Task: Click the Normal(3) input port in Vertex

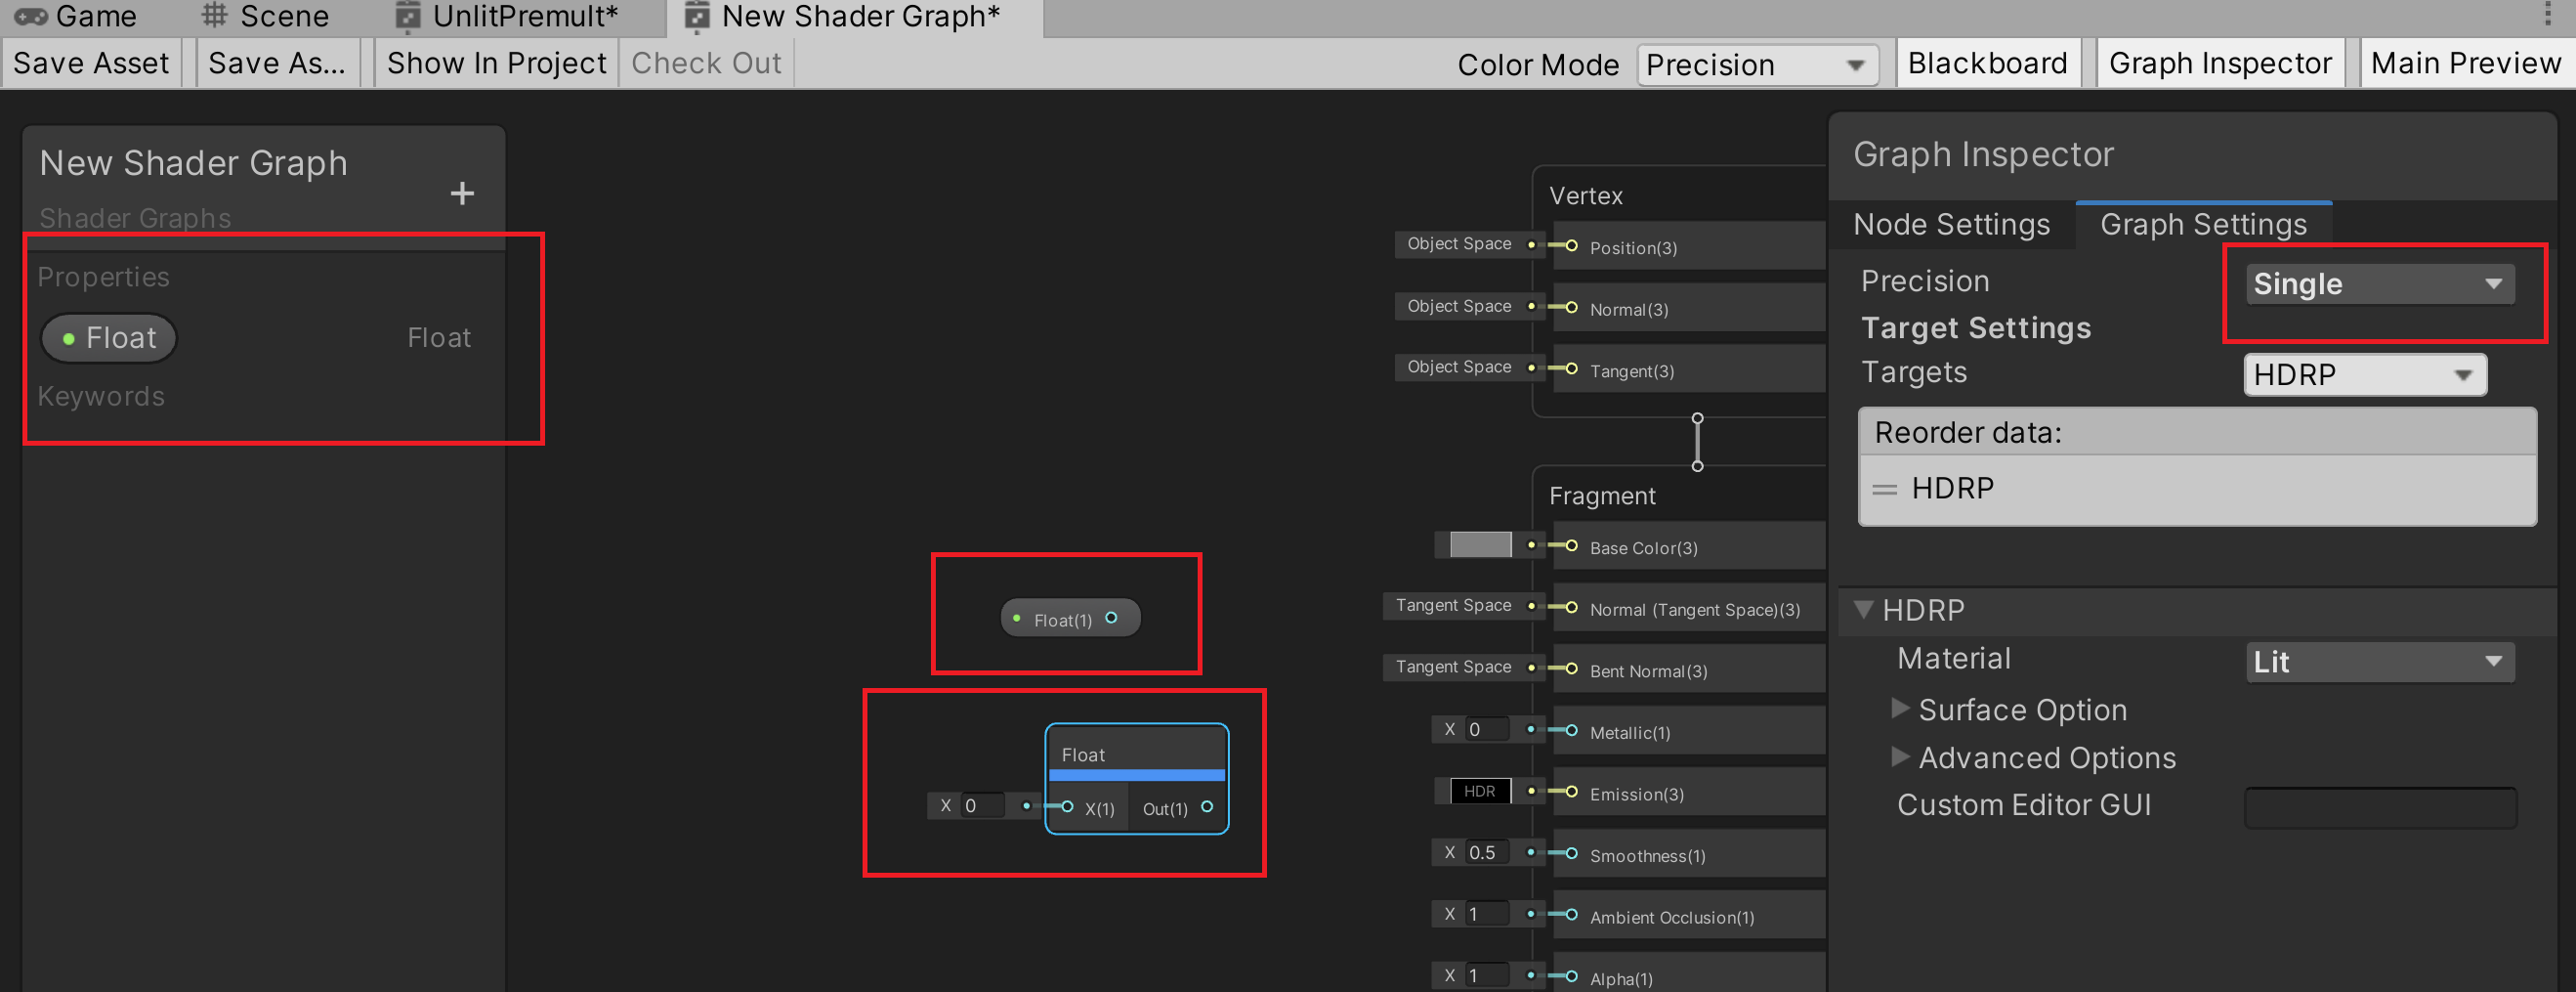Action: [x=1571, y=308]
